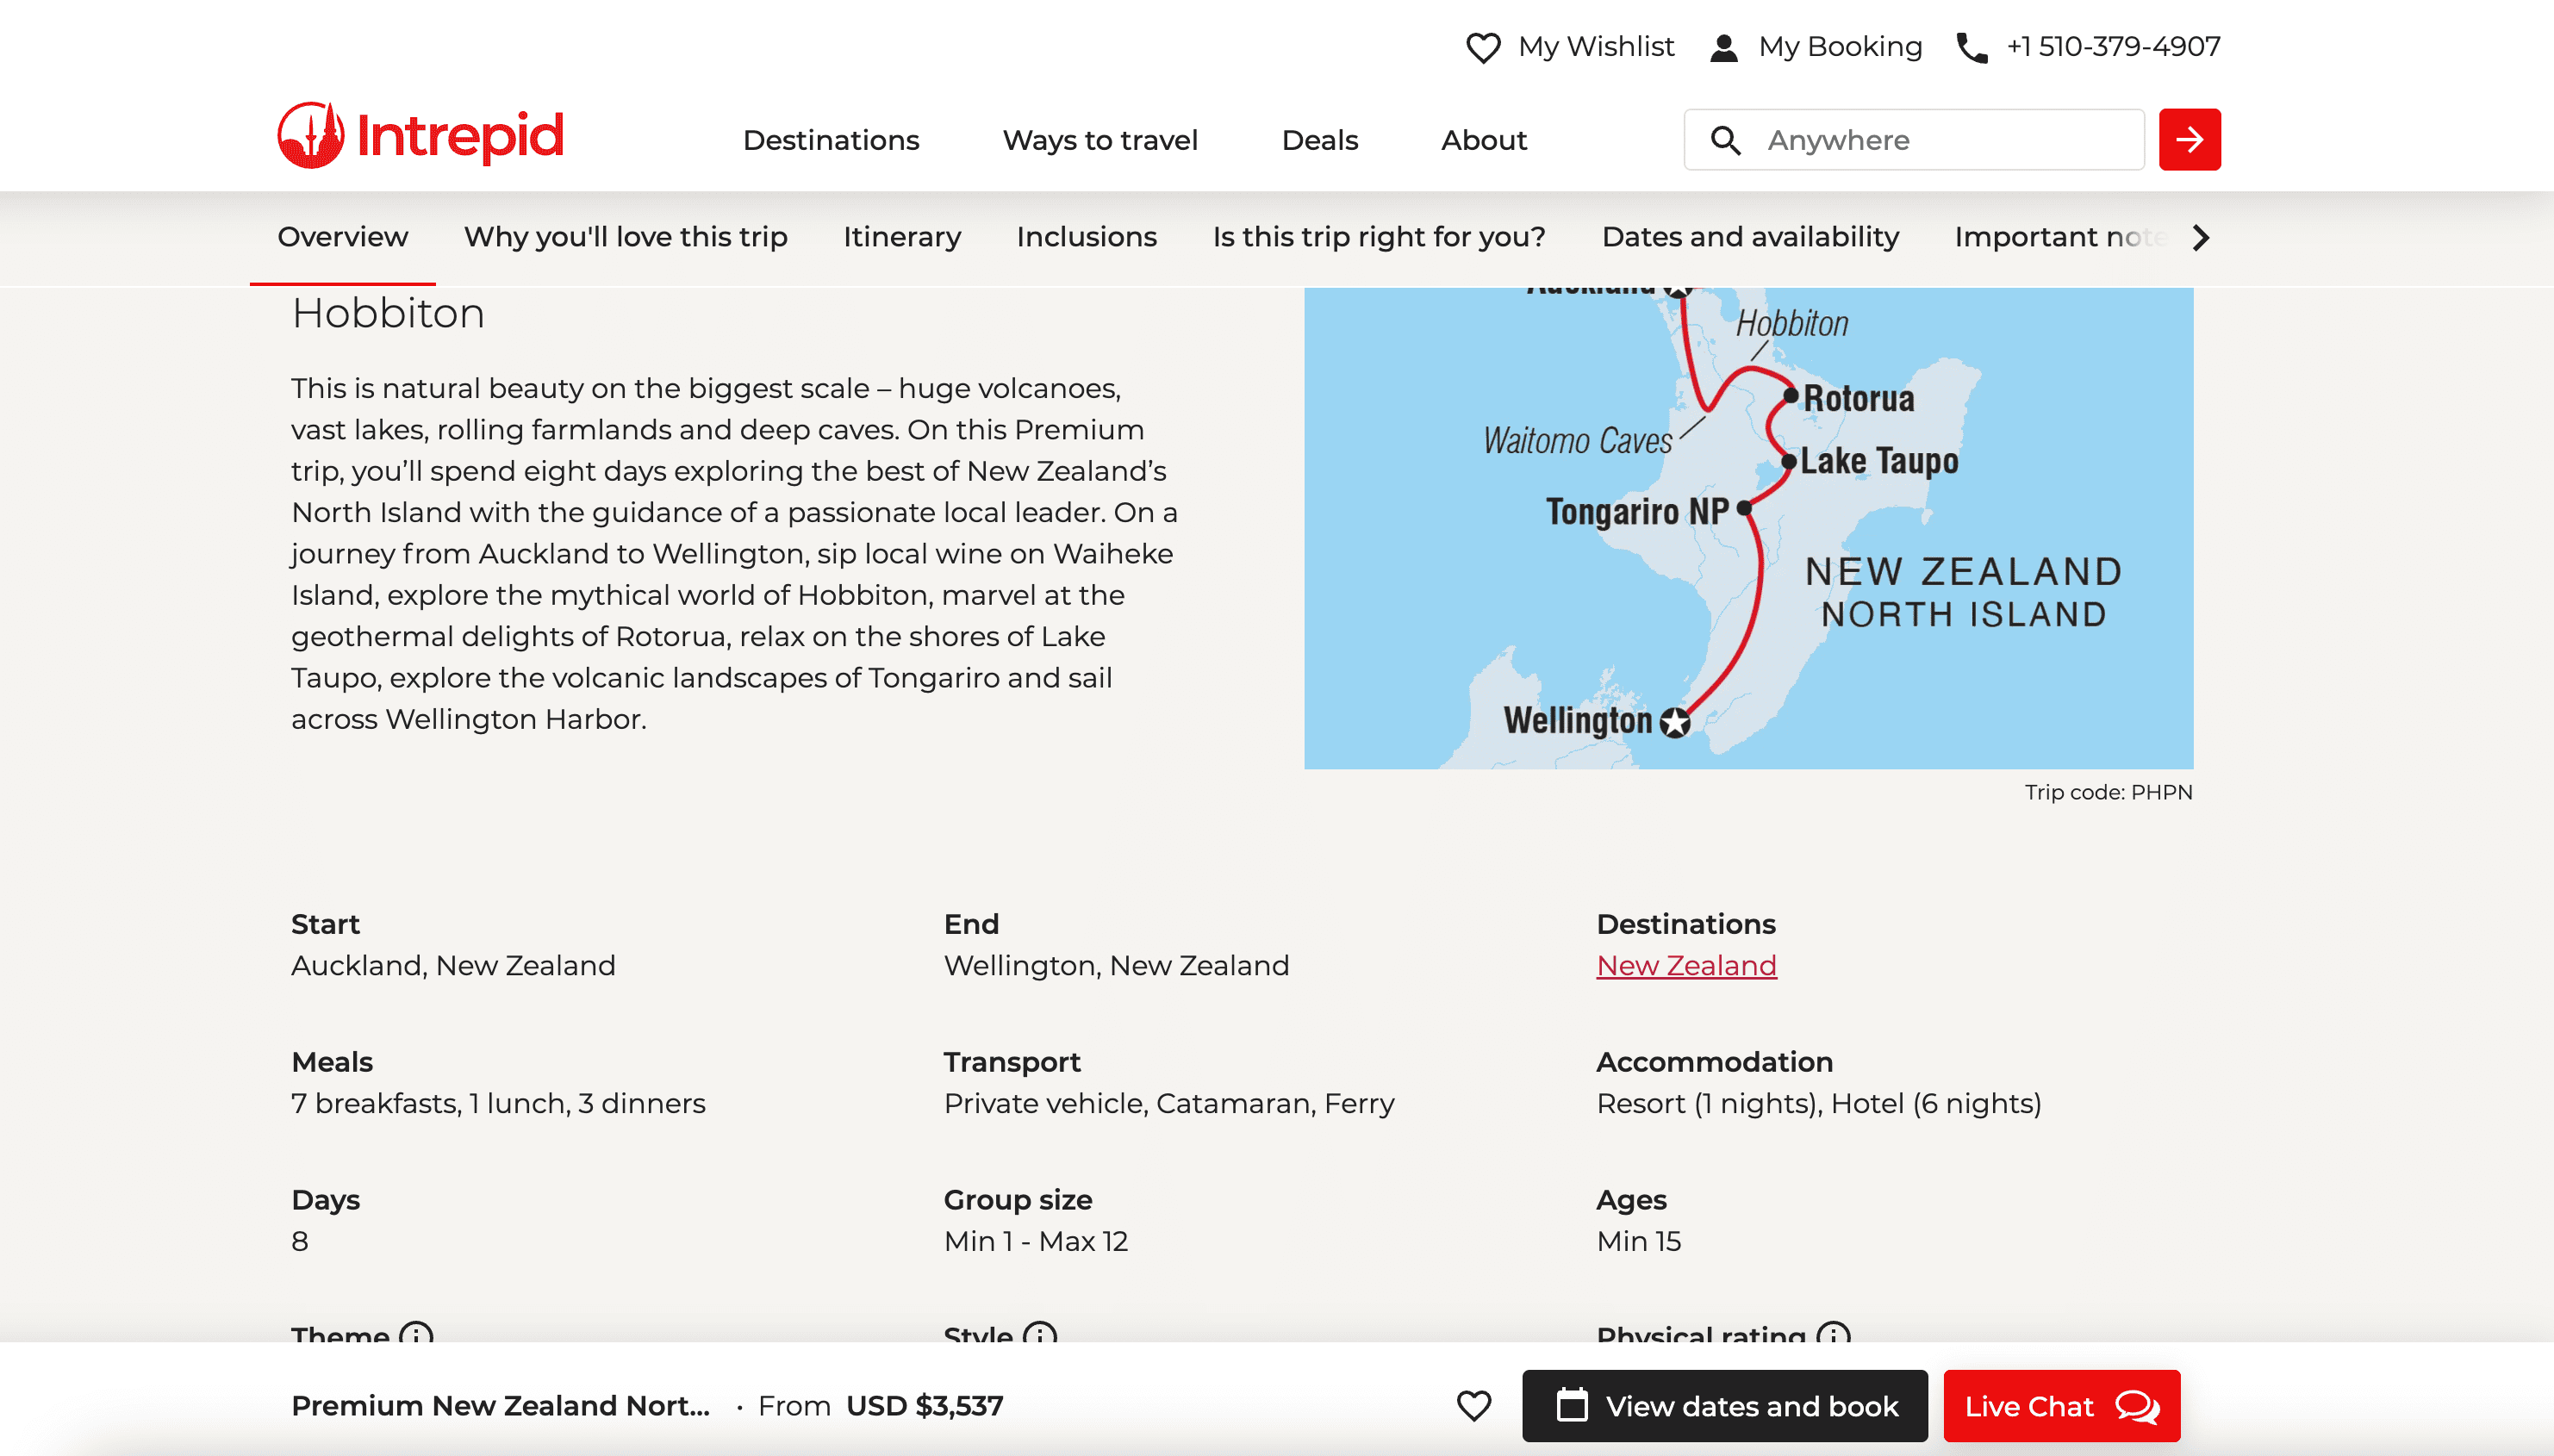Click the My Booking person icon
This screenshot has height=1456, width=2554.
click(x=1724, y=46)
